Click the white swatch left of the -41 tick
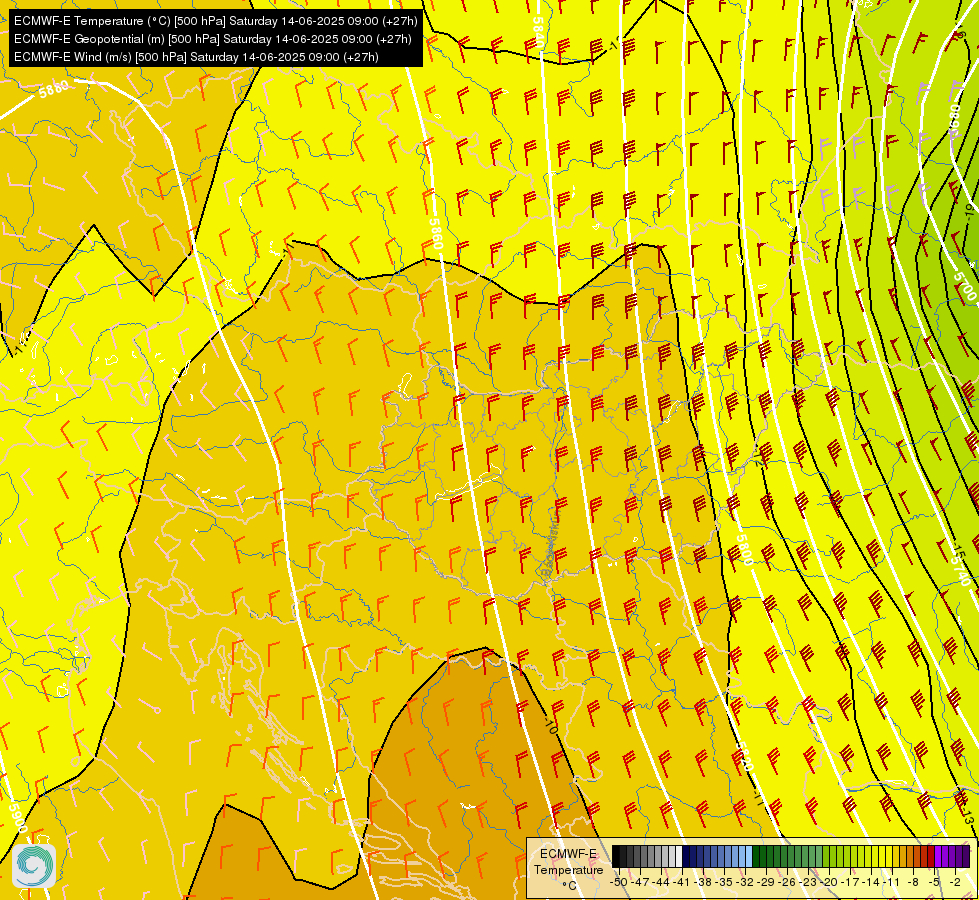 click(x=679, y=857)
